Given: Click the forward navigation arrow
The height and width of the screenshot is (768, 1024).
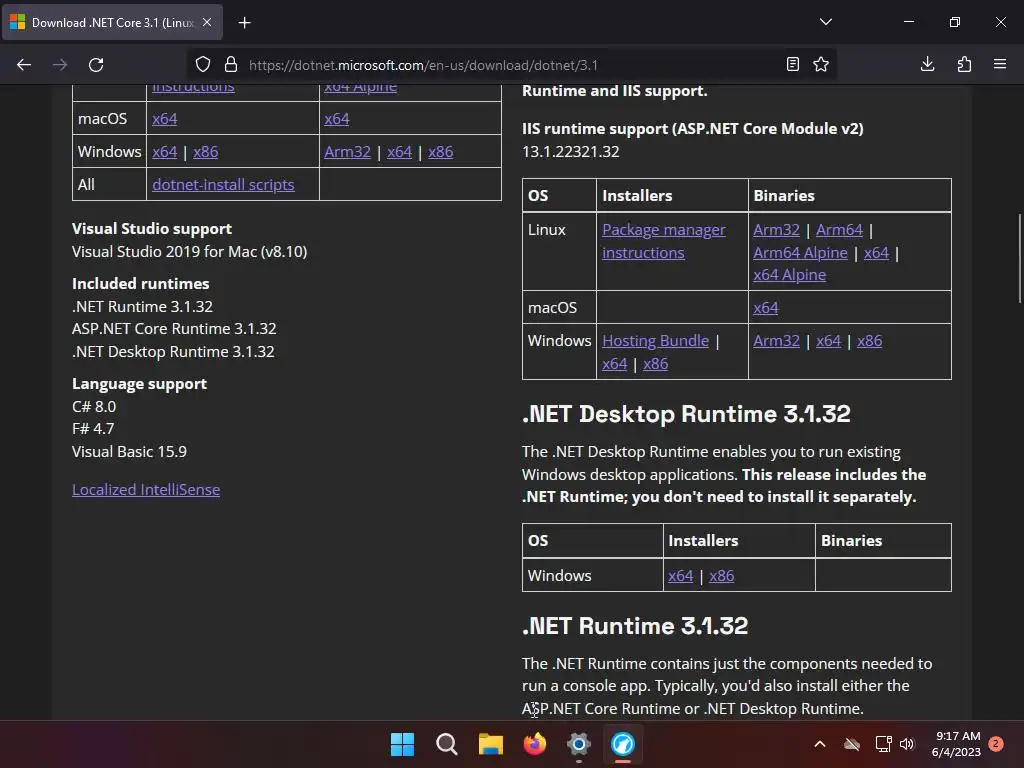Looking at the screenshot, I should coord(60,65).
